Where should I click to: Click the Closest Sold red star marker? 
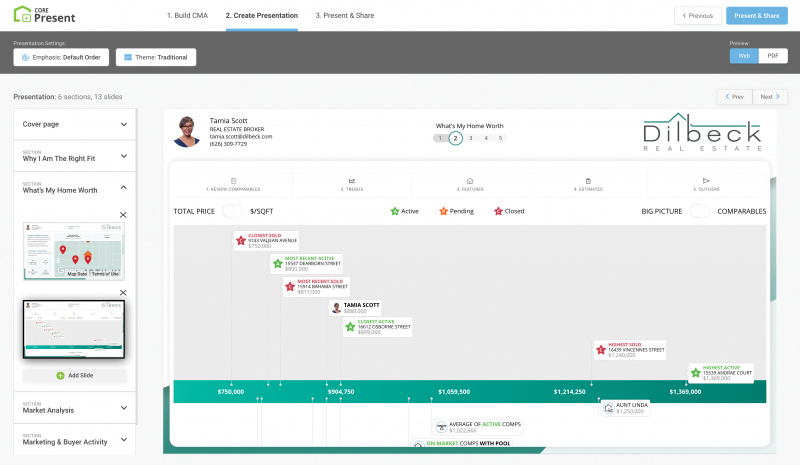click(x=241, y=240)
